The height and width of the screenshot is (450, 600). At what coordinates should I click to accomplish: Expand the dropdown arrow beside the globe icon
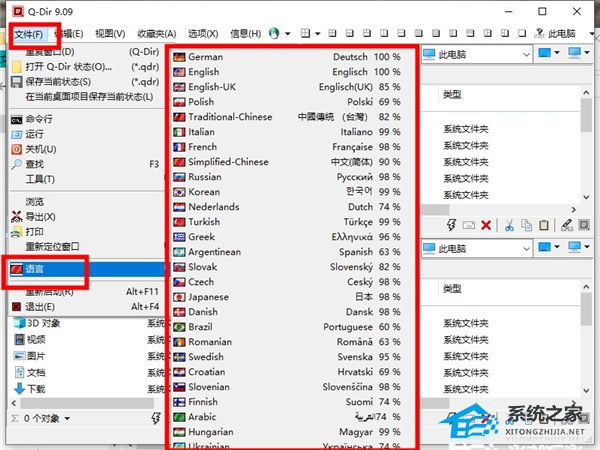pyautogui.click(x=287, y=34)
